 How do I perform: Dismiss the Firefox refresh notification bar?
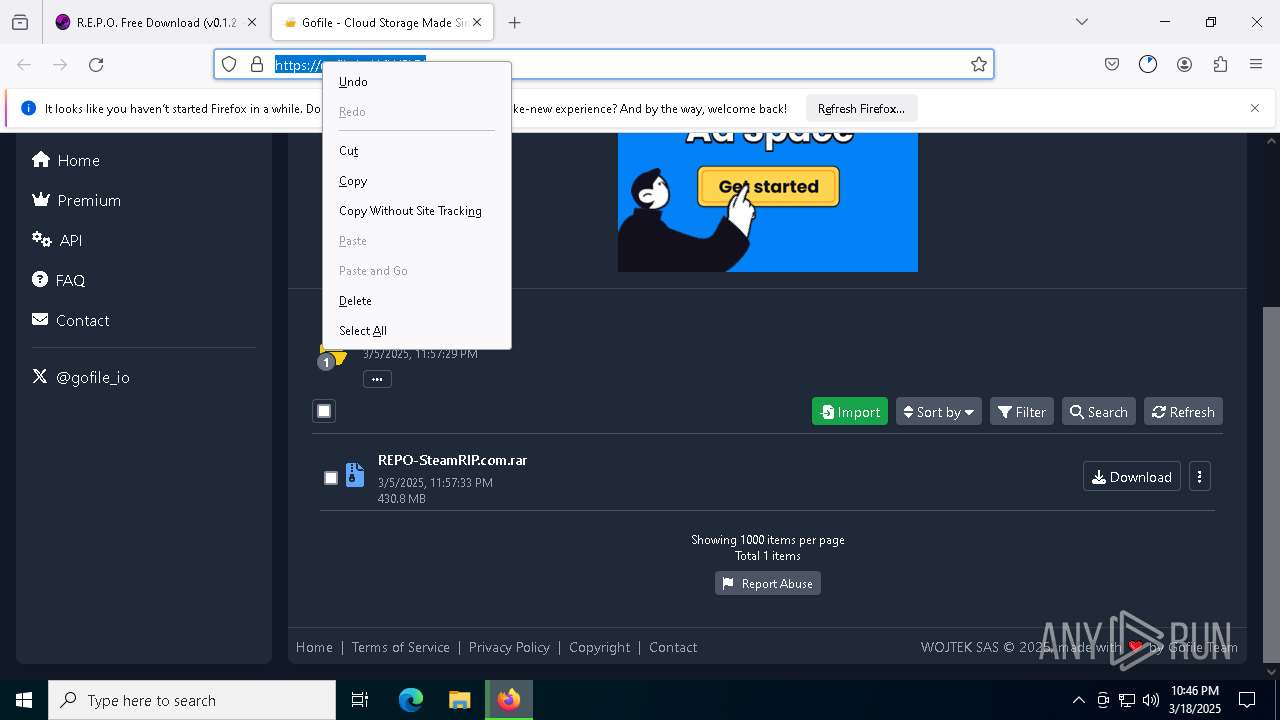point(1254,108)
